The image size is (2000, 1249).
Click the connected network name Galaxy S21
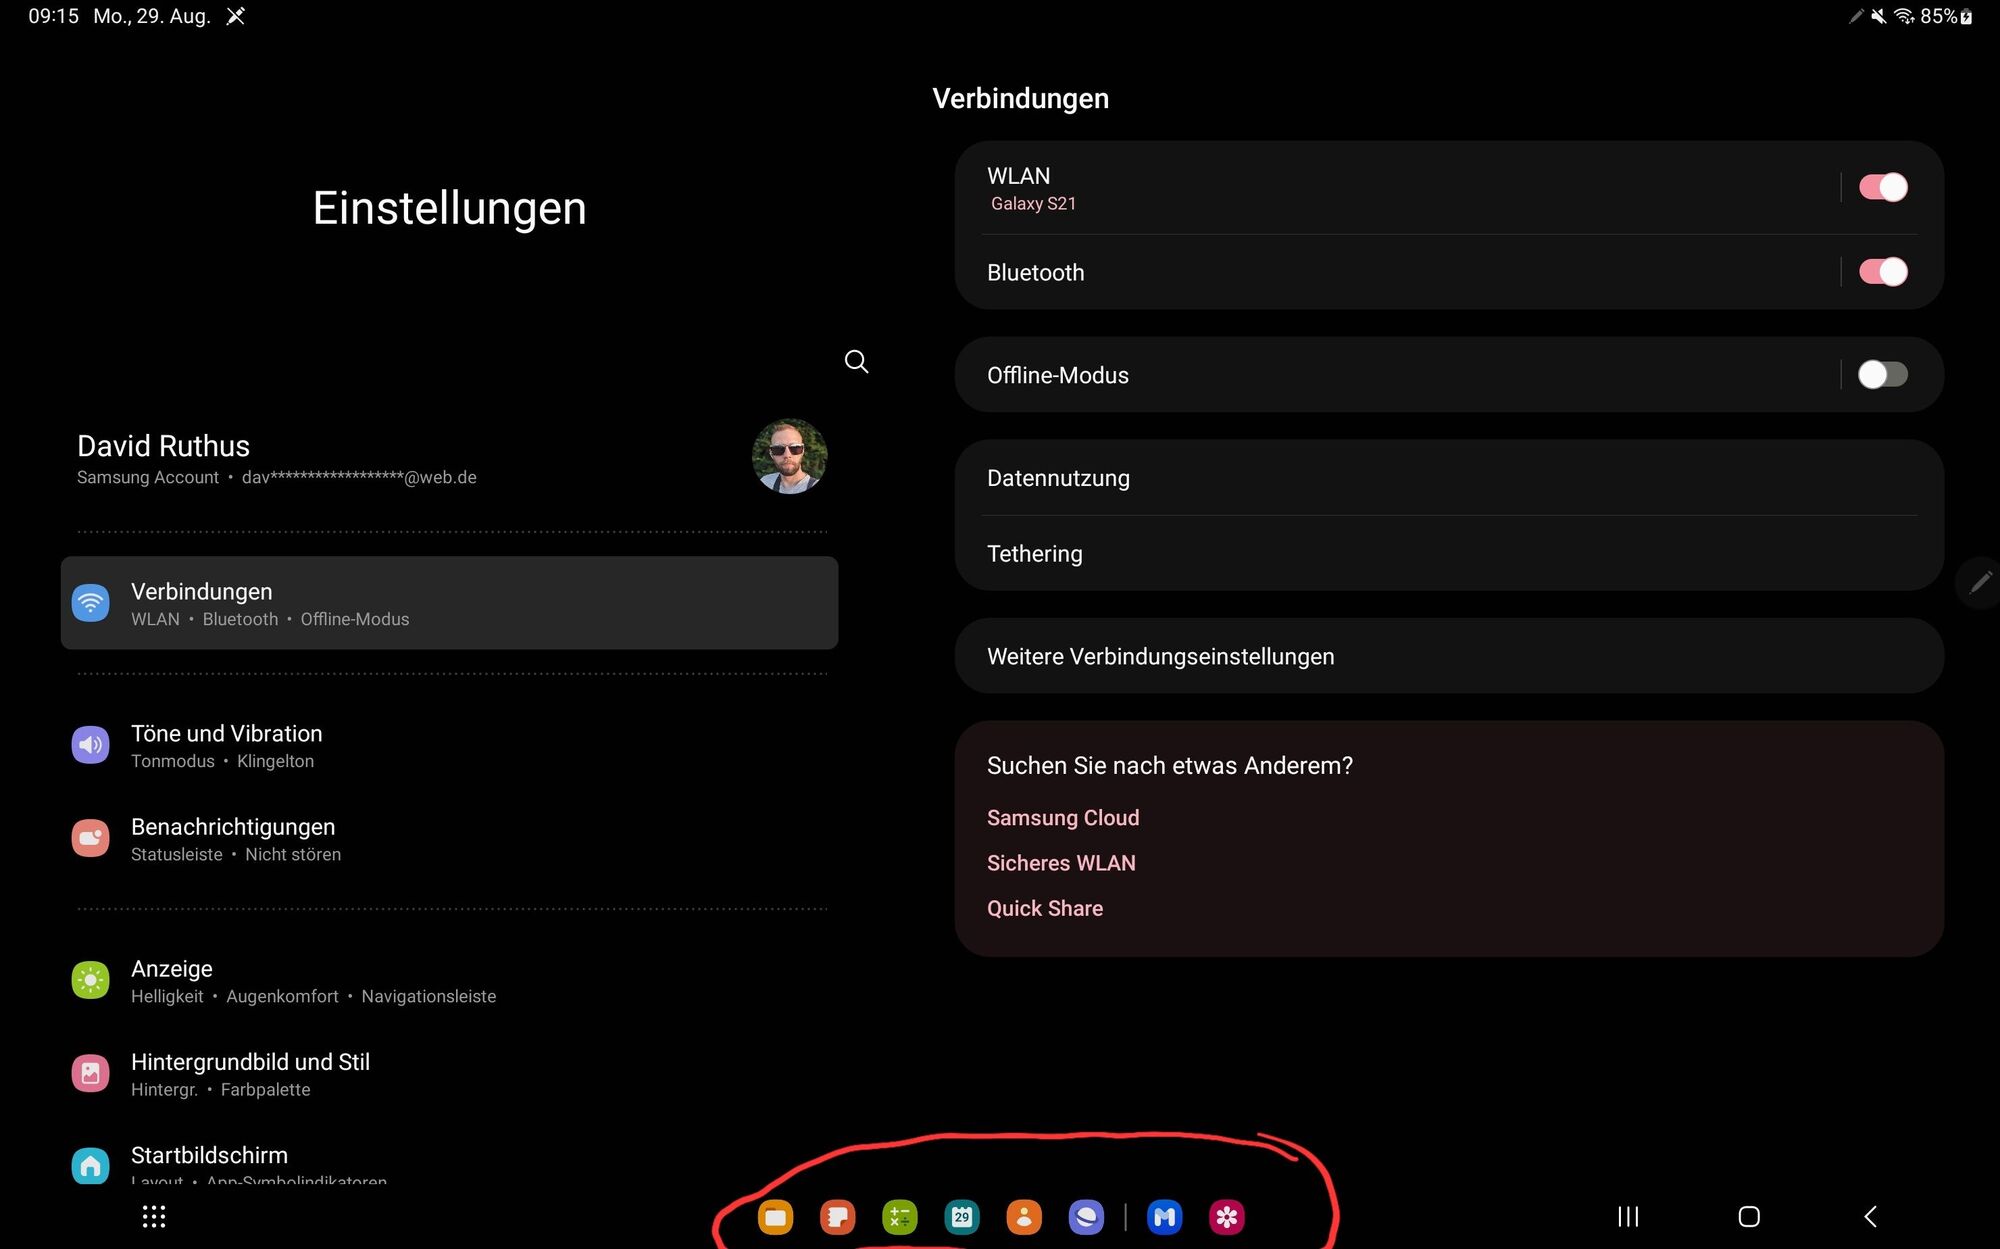[x=1033, y=203]
